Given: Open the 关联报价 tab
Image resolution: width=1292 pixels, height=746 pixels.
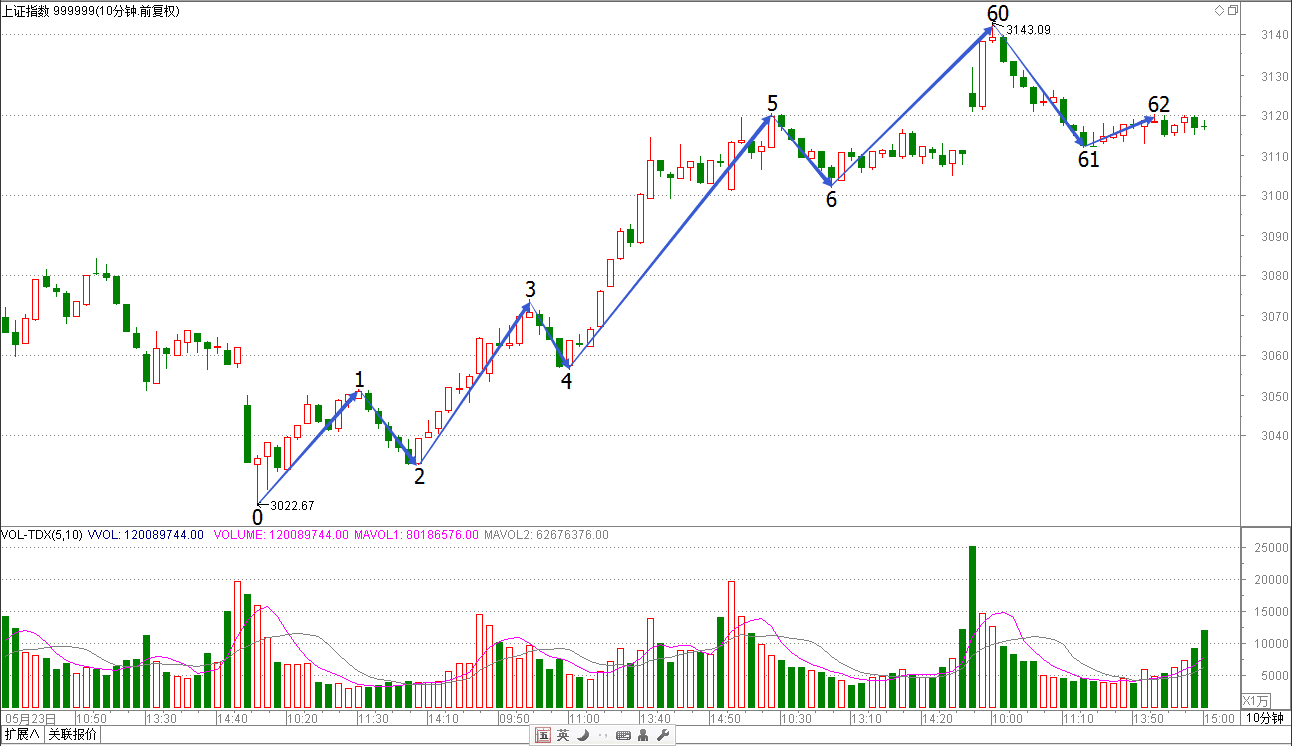Looking at the screenshot, I should coord(73,735).
